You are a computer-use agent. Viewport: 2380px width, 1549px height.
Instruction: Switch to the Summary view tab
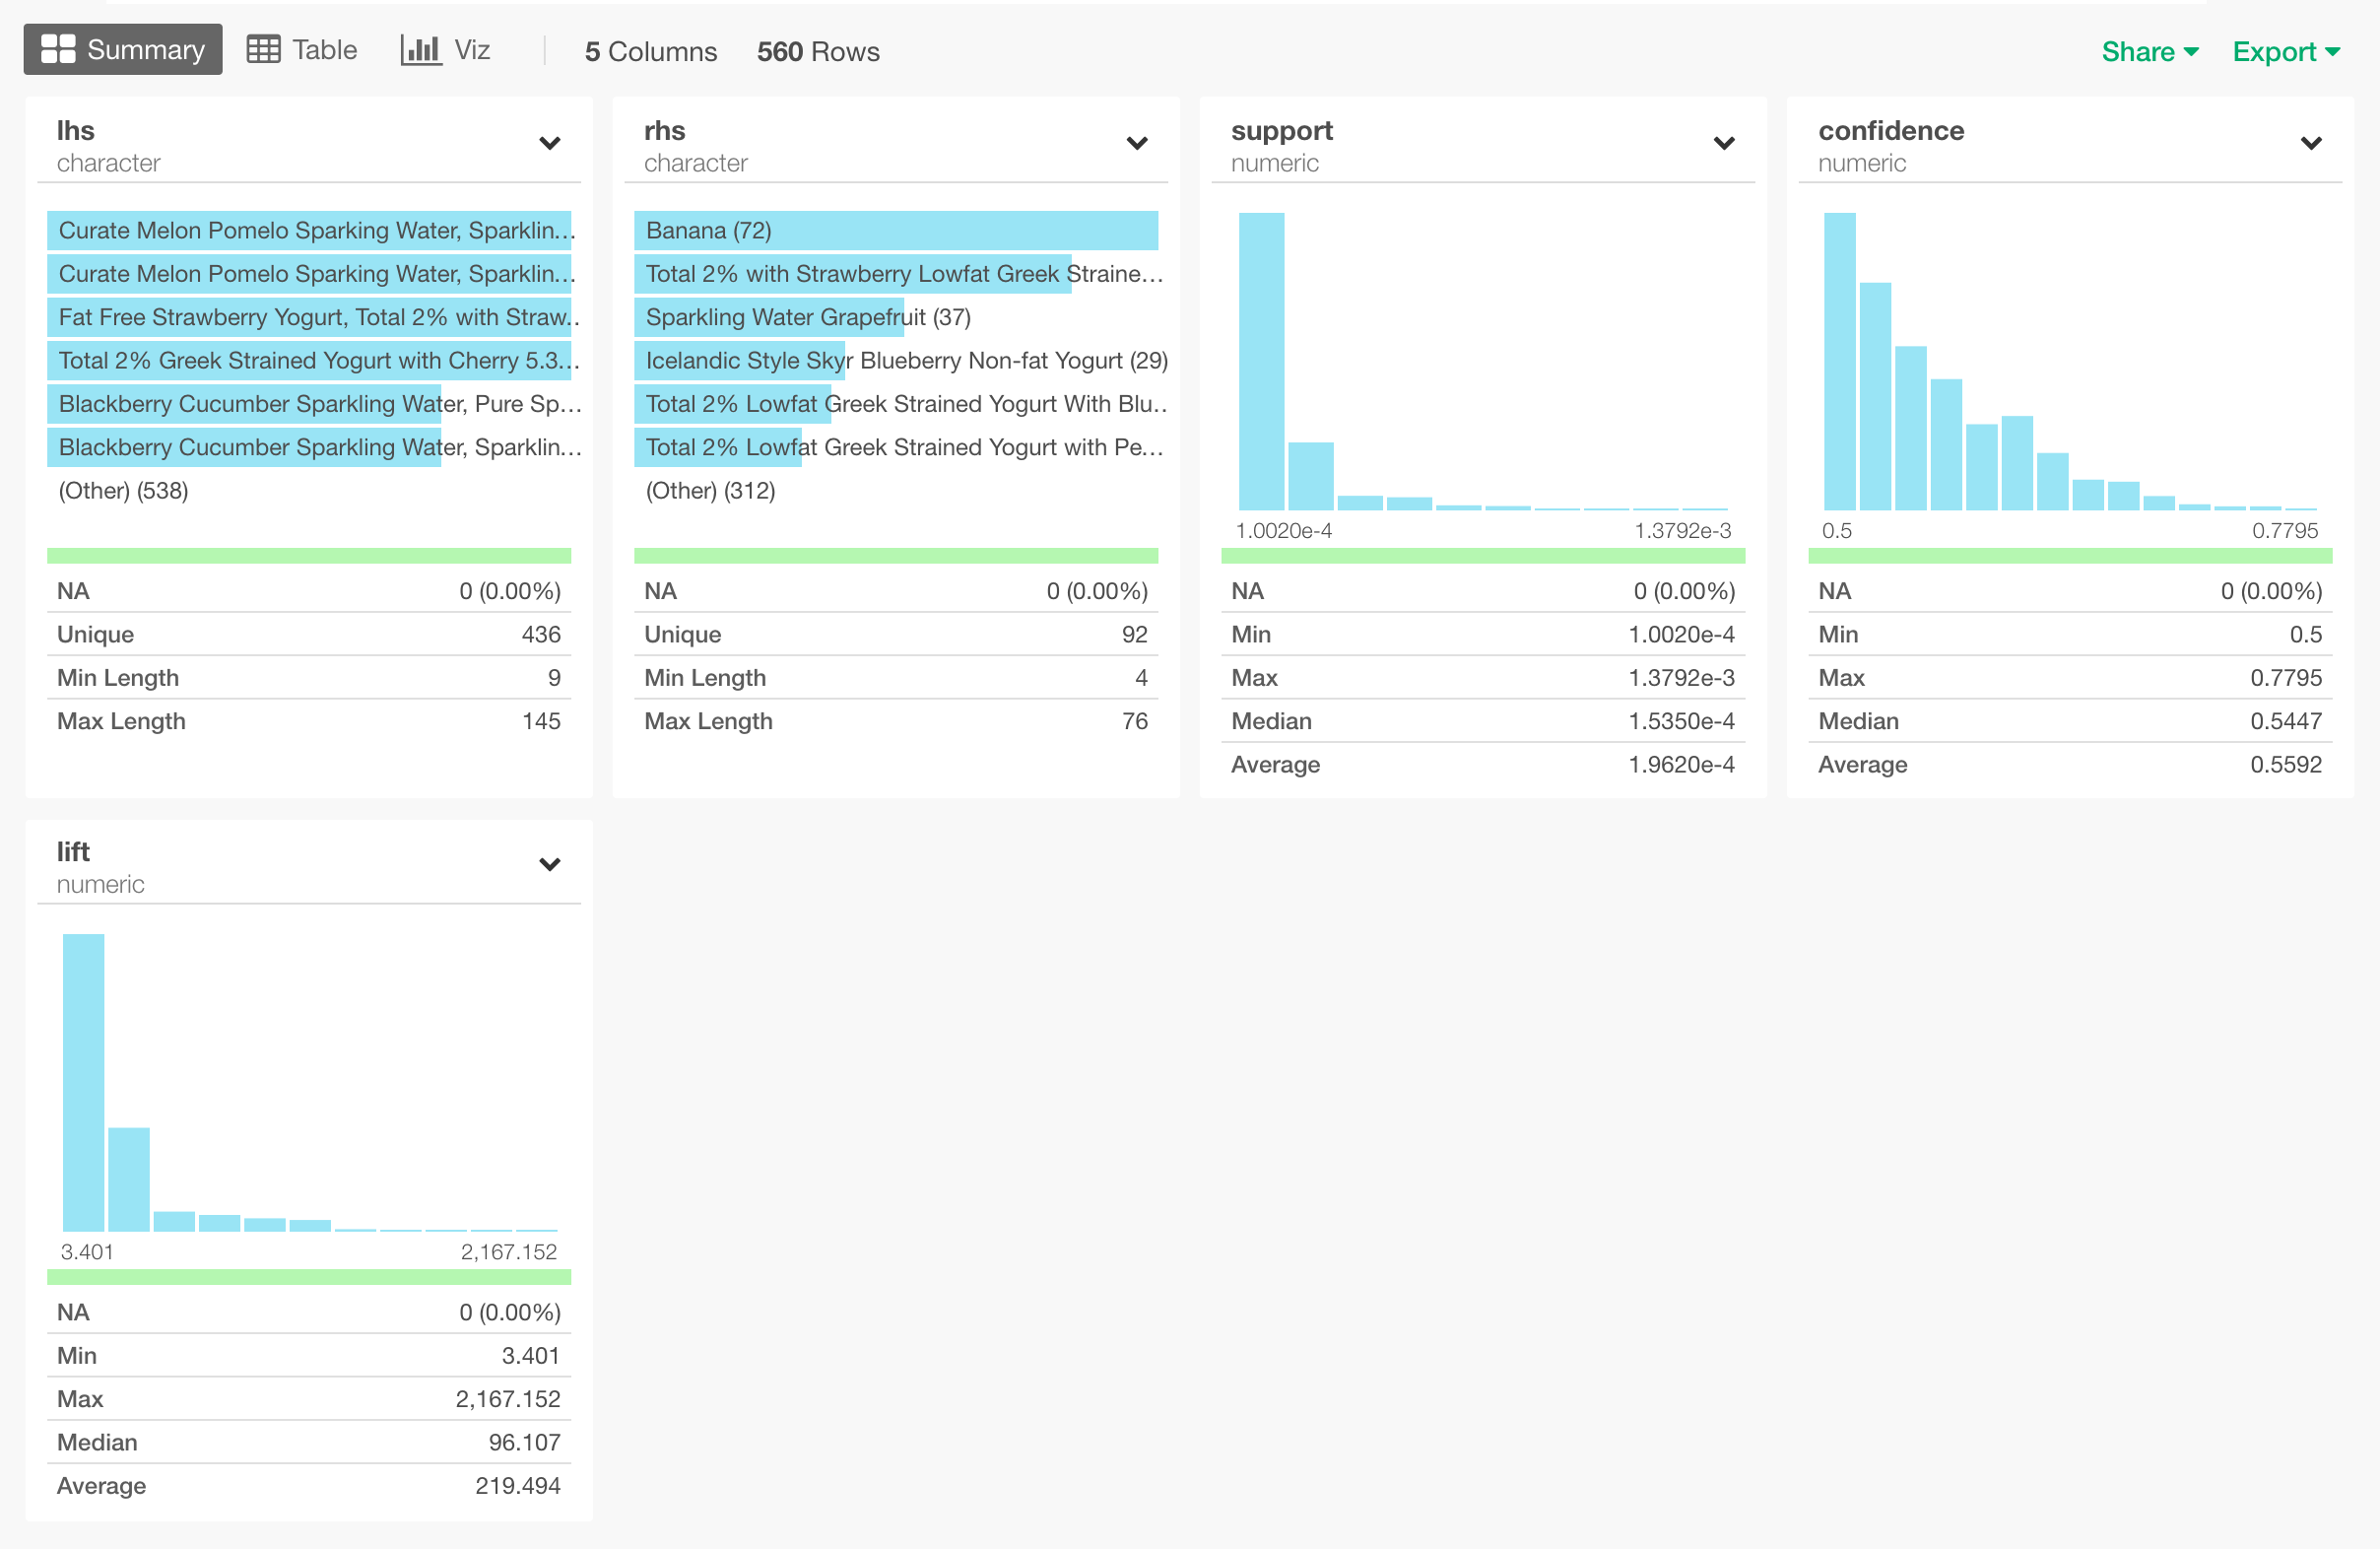(123, 50)
